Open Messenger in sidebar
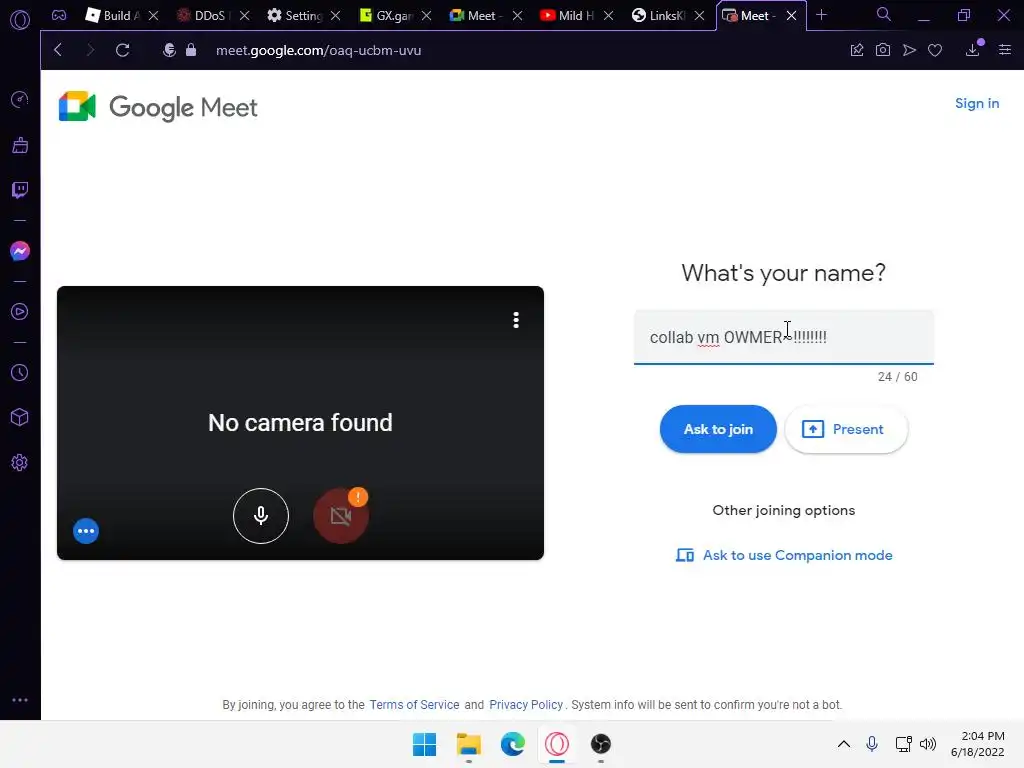The image size is (1024, 768). pyautogui.click(x=20, y=251)
